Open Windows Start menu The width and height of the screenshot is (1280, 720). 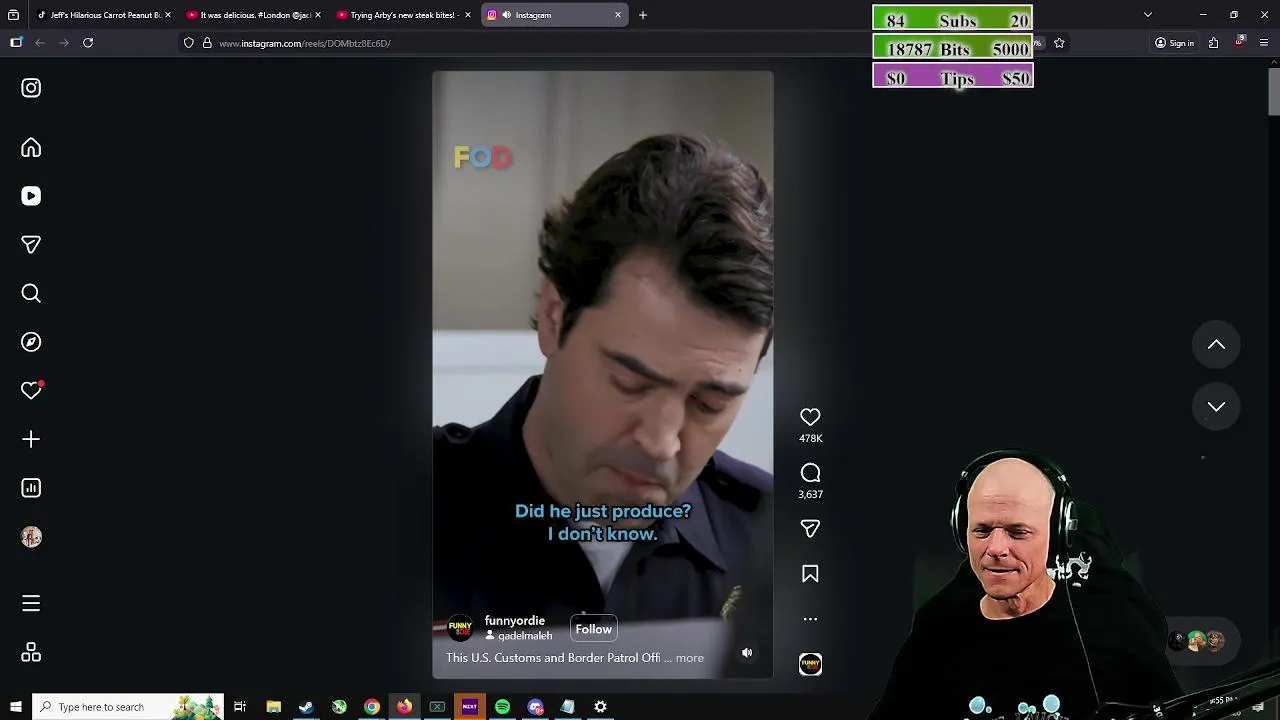16,707
